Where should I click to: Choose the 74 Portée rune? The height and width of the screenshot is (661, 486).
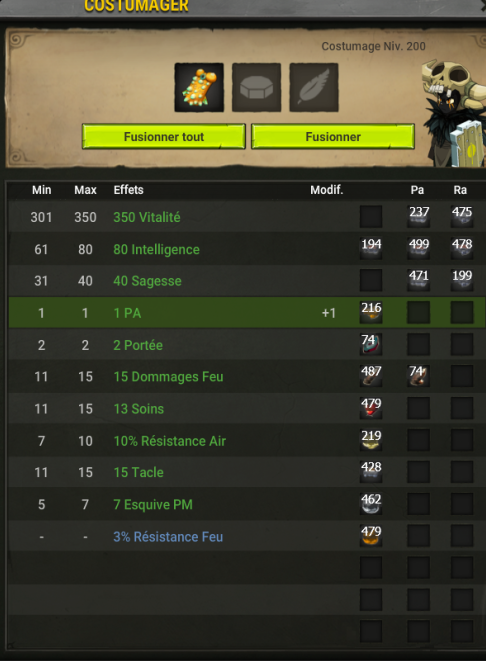tap(371, 344)
